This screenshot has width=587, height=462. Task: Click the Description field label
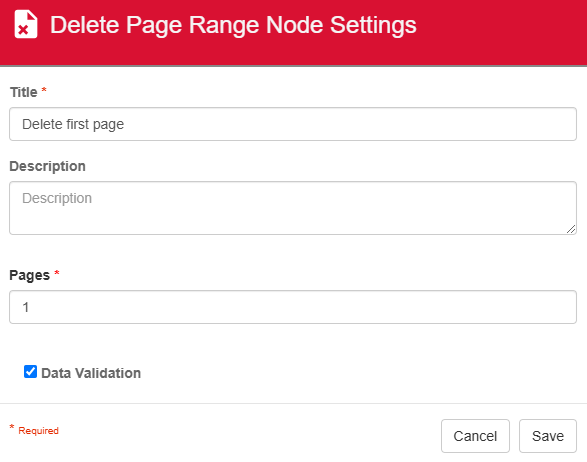48,166
